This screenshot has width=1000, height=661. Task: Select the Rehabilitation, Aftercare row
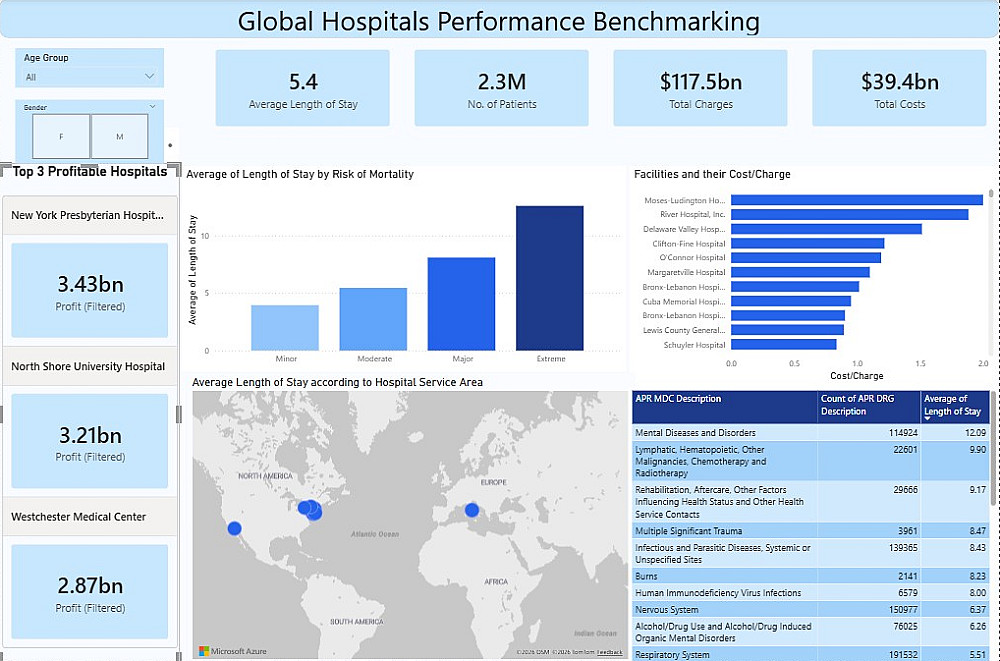pyautogui.click(x=811, y=502)
